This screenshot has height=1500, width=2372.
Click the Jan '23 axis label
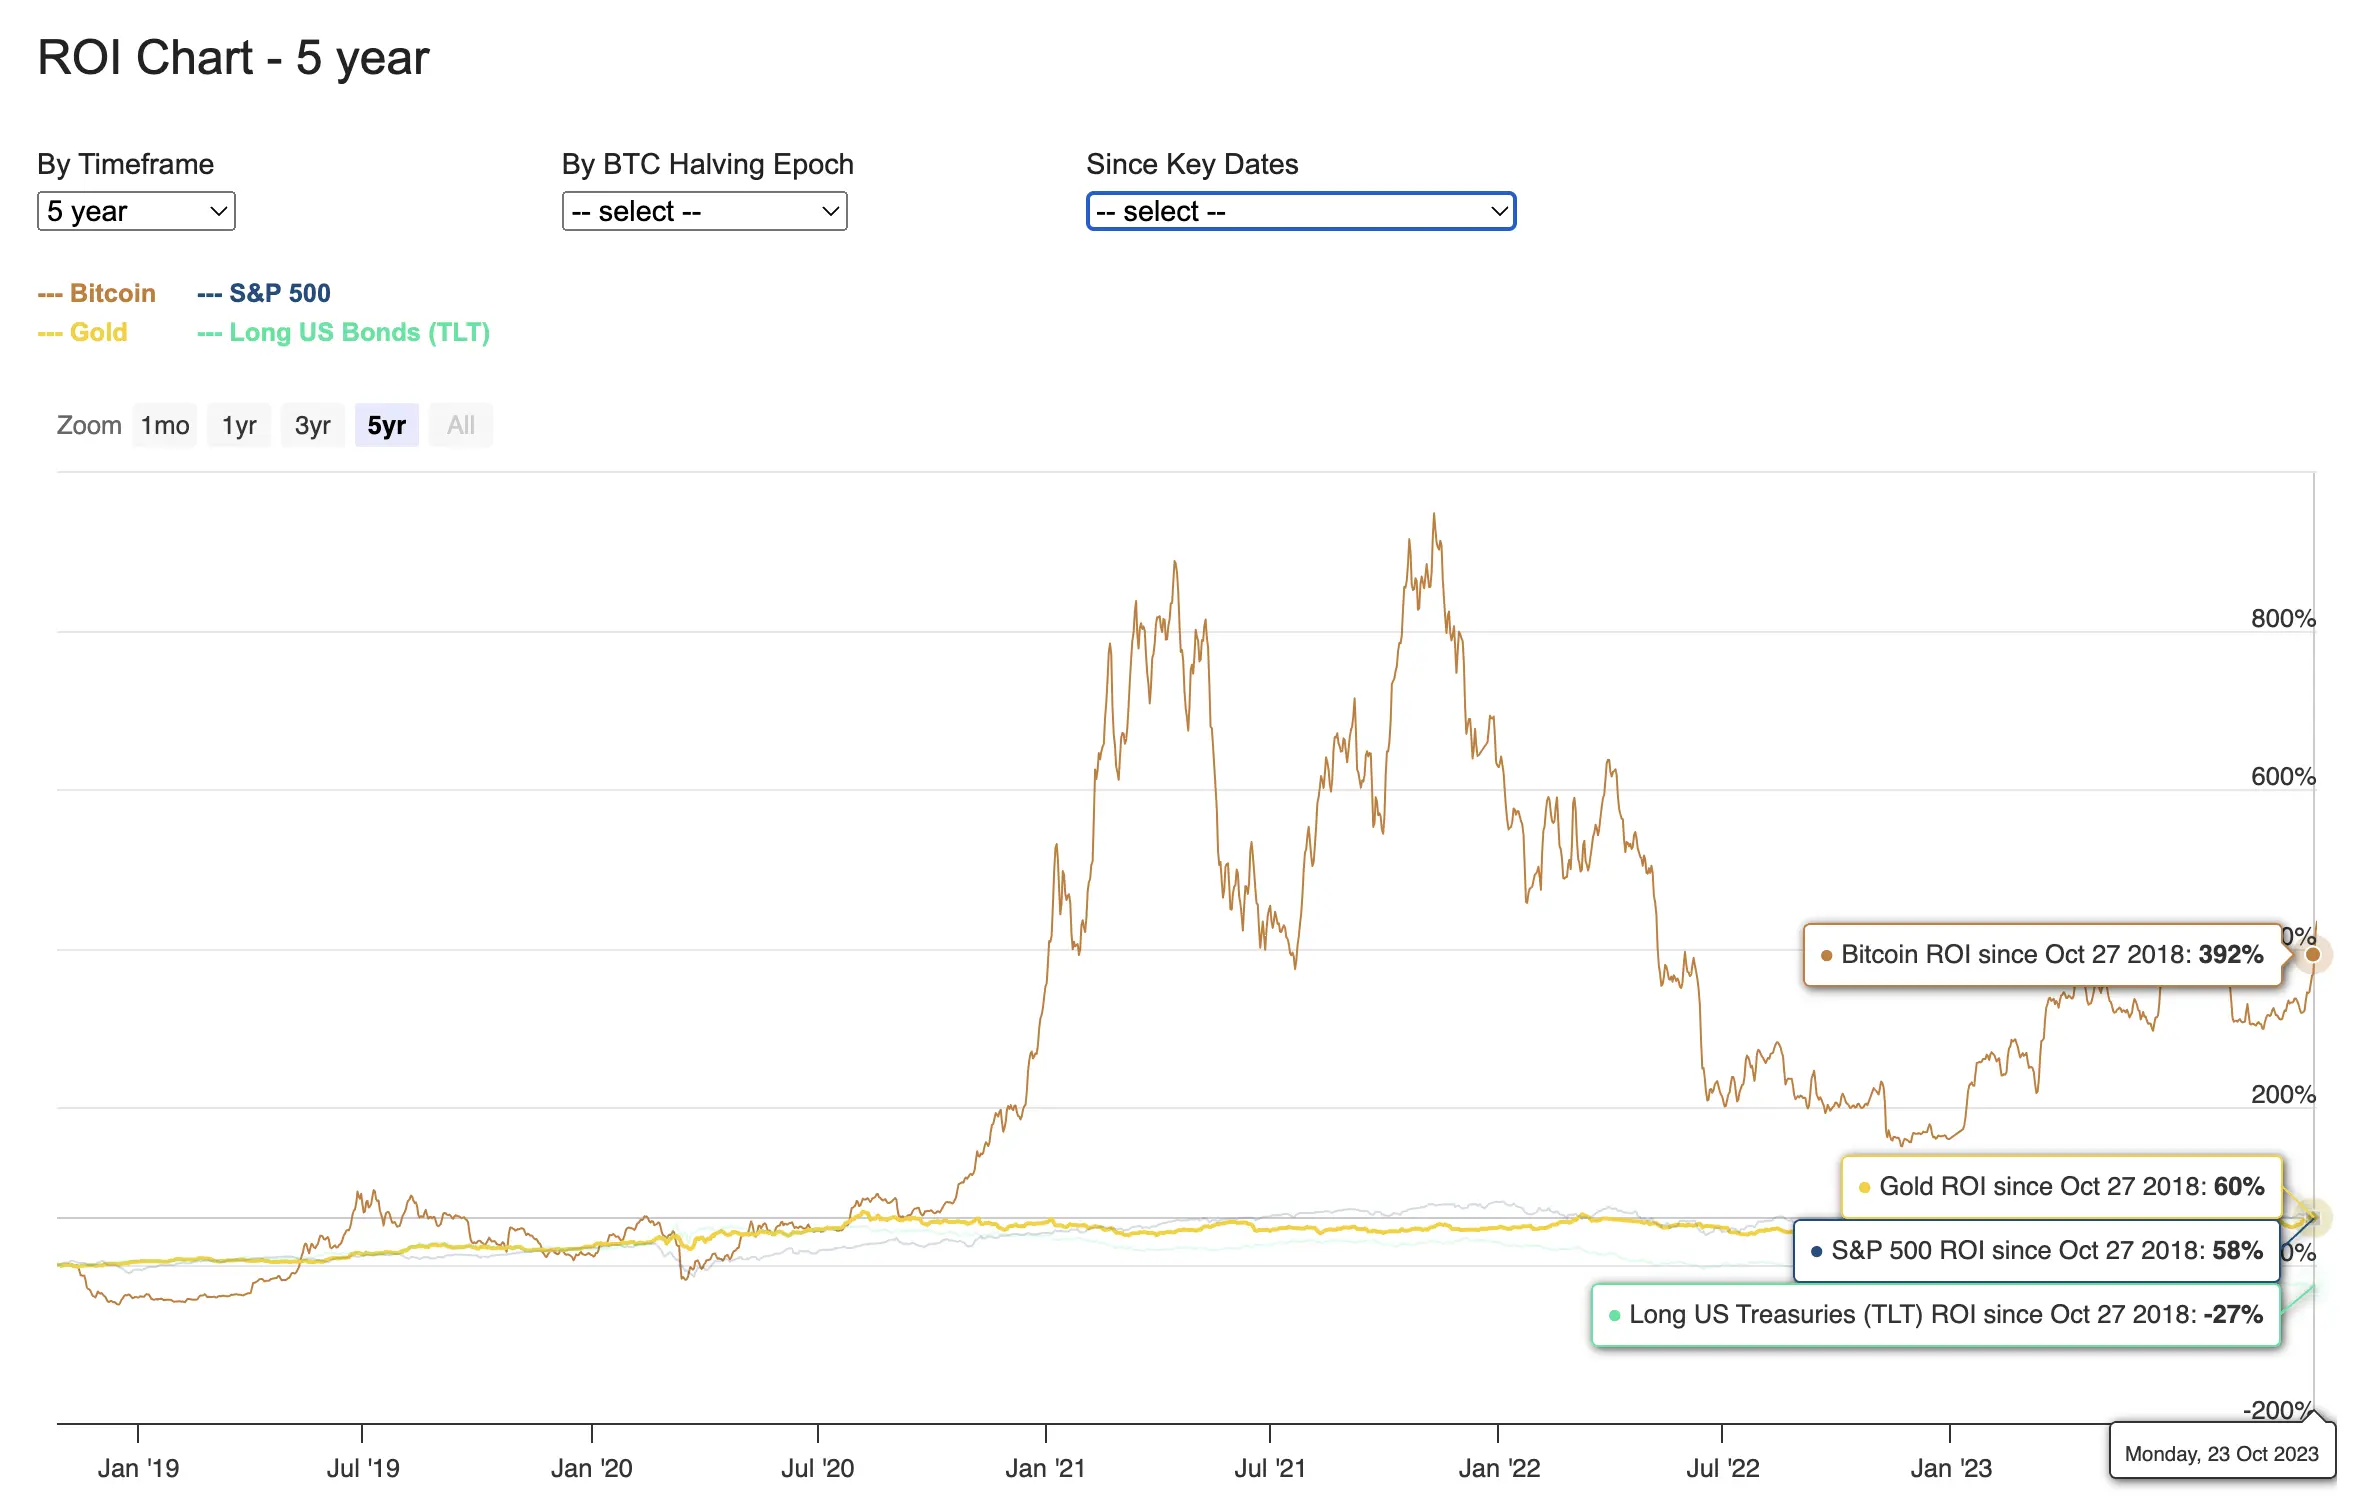pos(1951,1468)
